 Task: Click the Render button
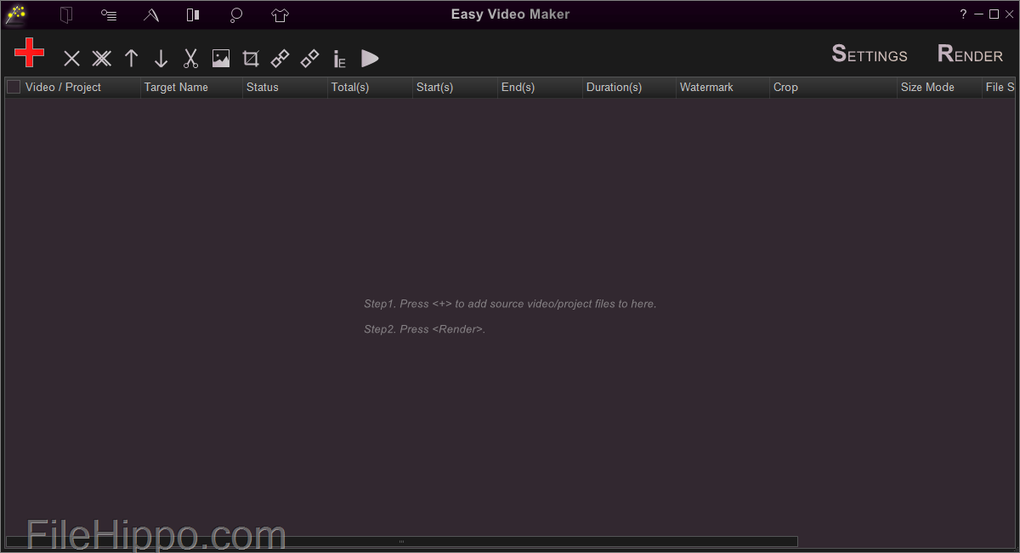[x=970, y=54]
